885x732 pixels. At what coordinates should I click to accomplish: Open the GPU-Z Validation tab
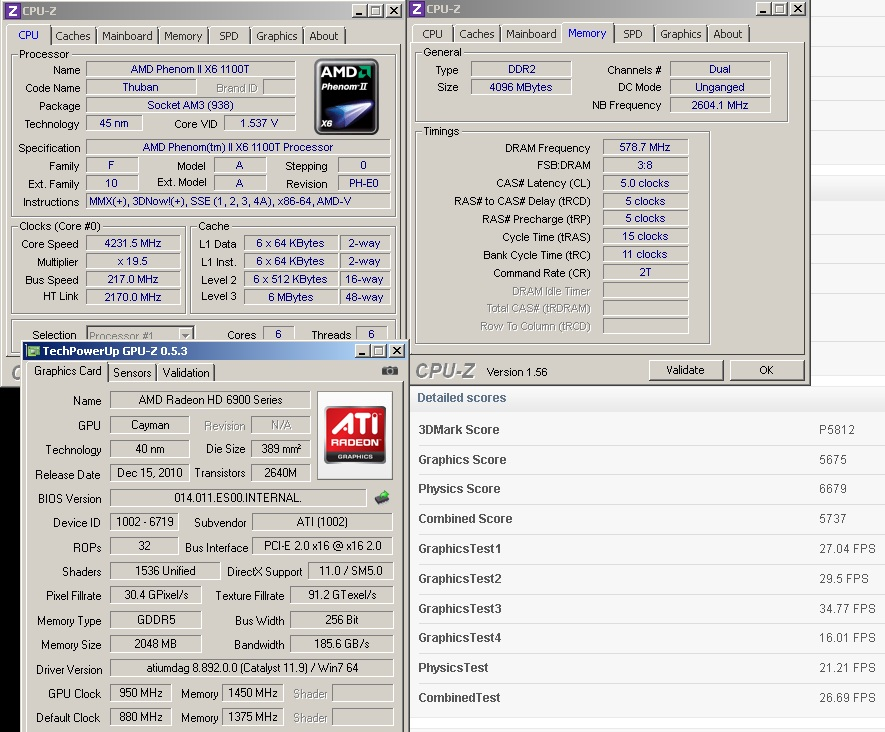point(186,372)
